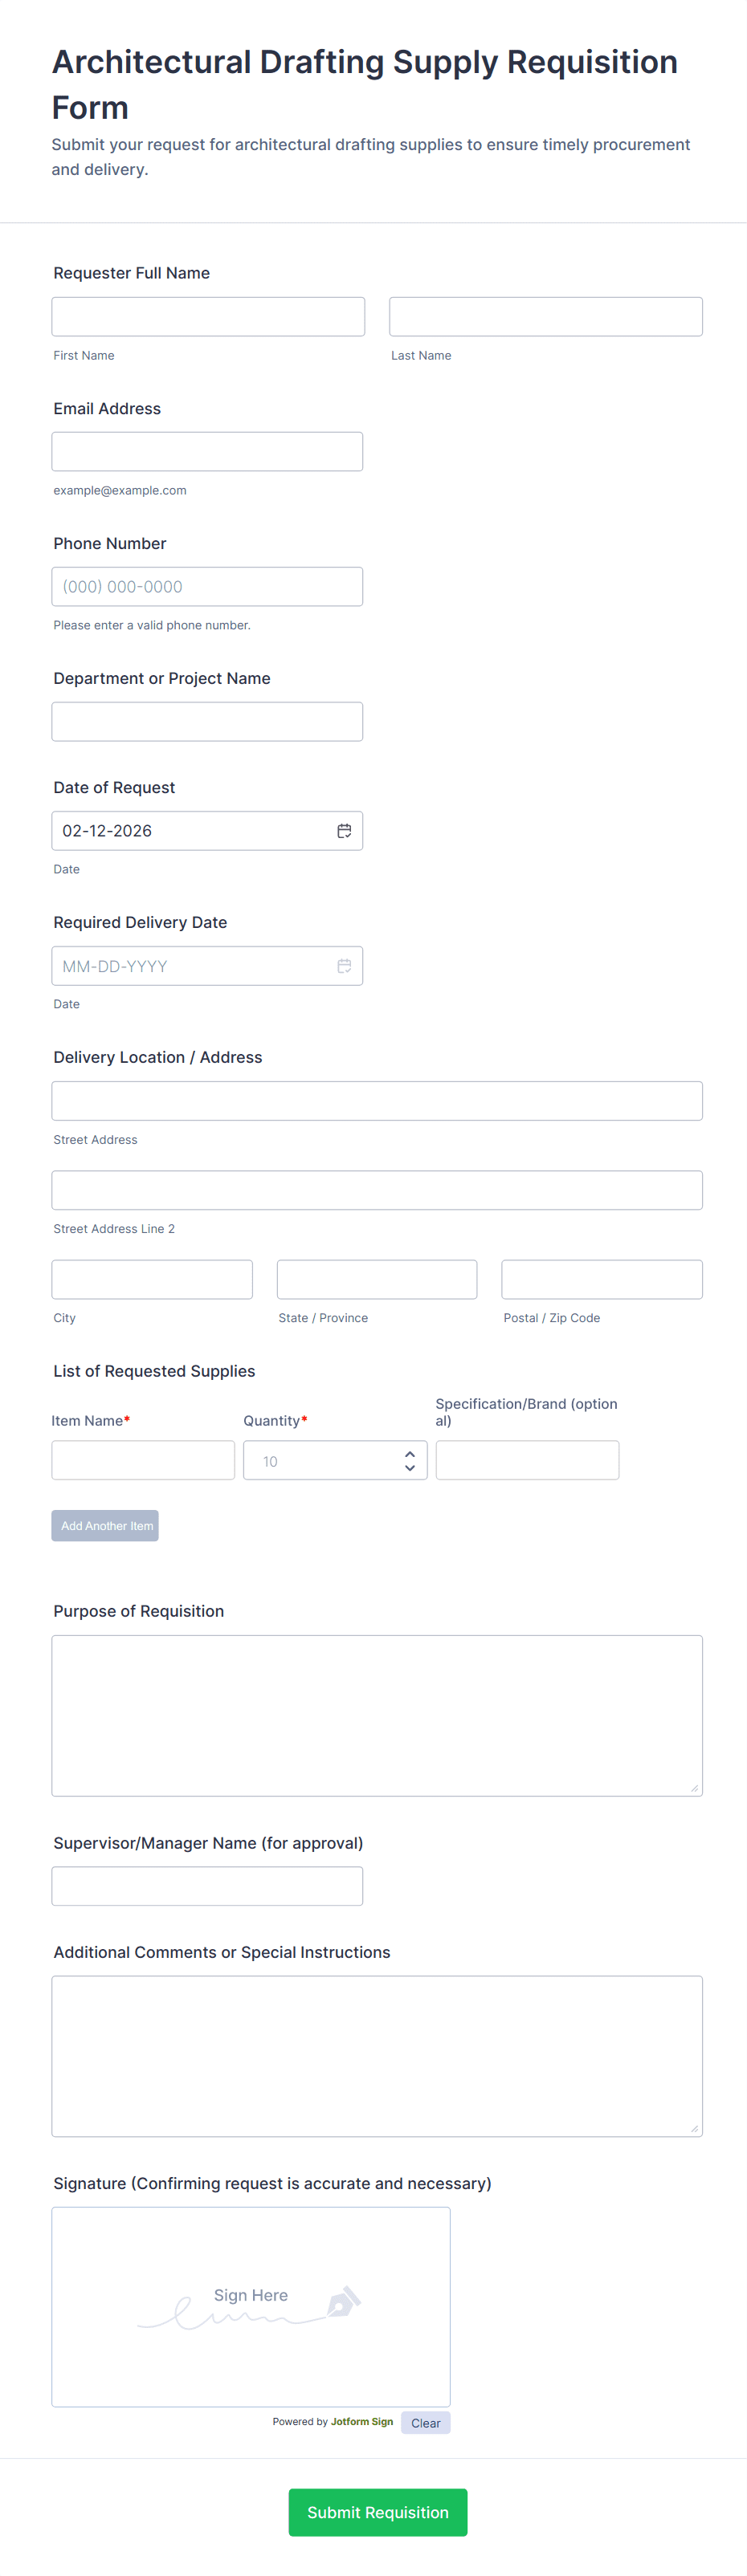The image size is (747, 2576).
Task: Increase the Quantity stepper value
Action: coord(410,1454)
